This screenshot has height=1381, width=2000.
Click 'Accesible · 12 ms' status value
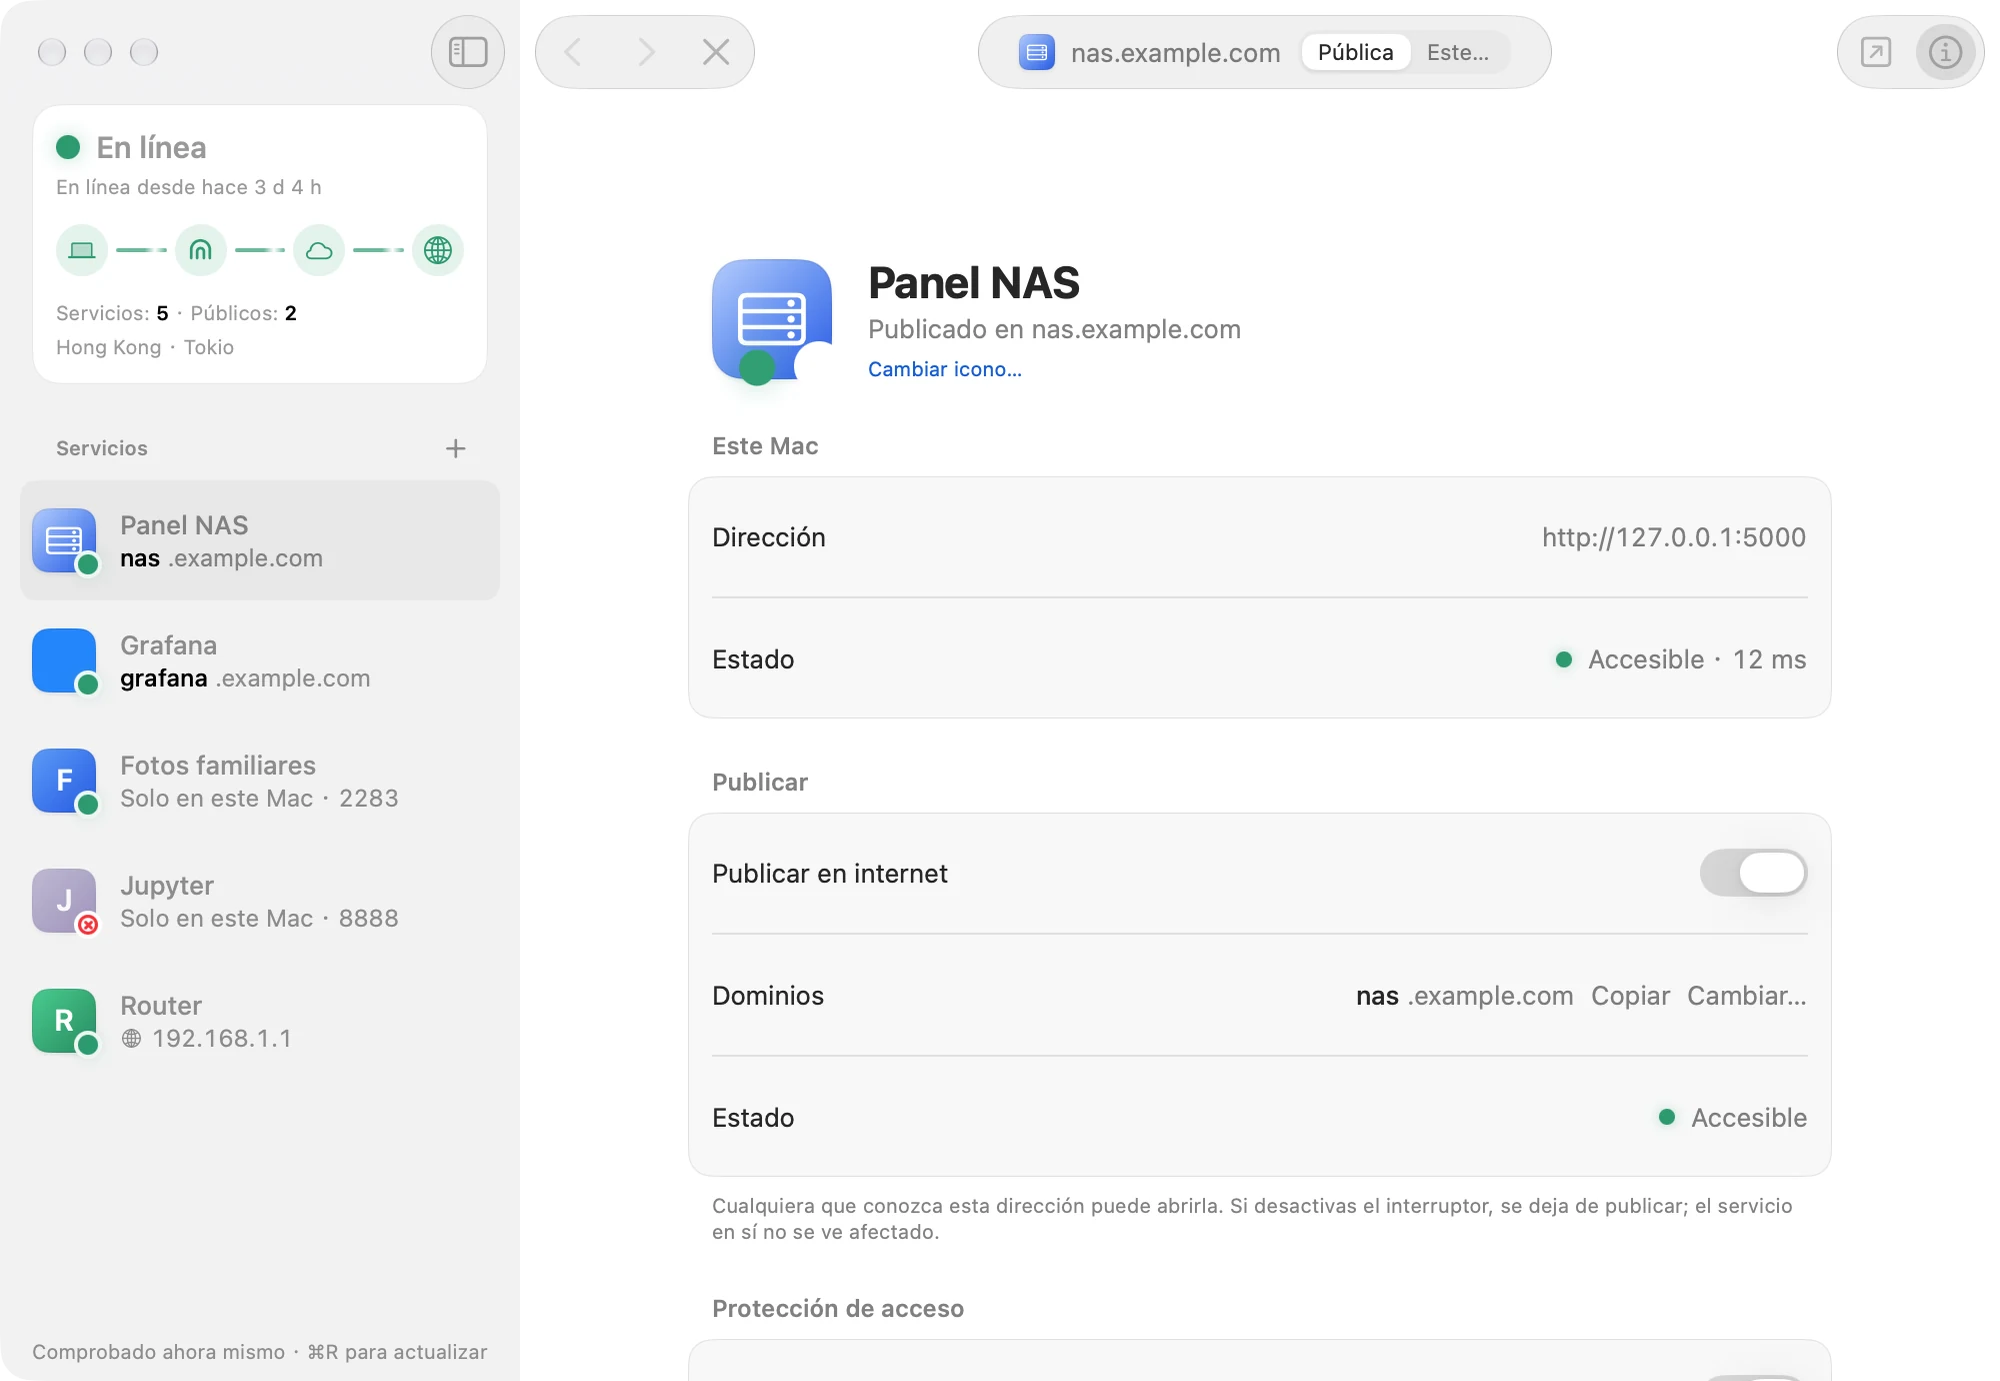[1697, 659]
